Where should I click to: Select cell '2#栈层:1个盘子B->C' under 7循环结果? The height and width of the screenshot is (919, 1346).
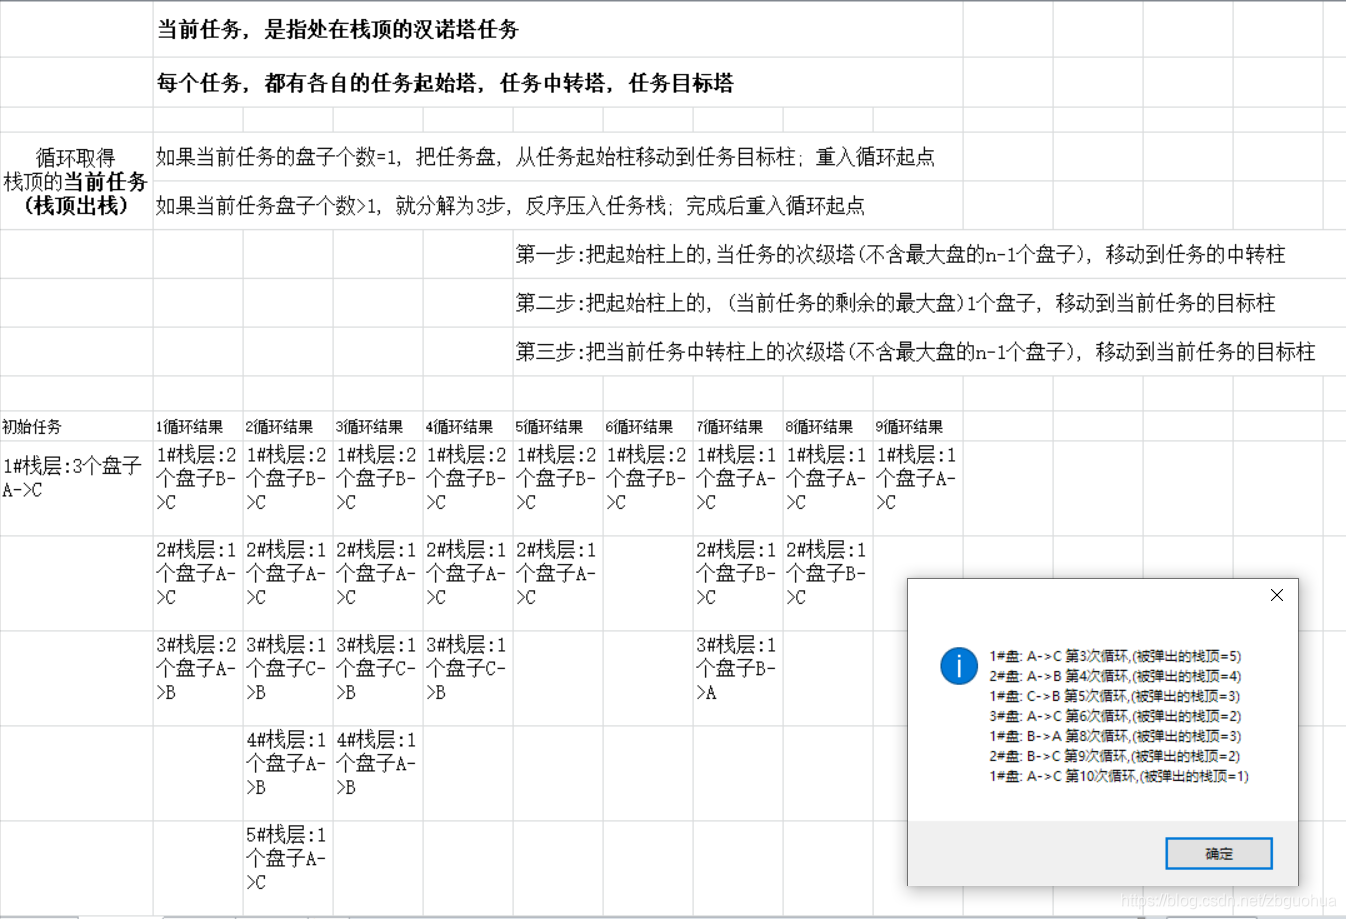point(738,583)
